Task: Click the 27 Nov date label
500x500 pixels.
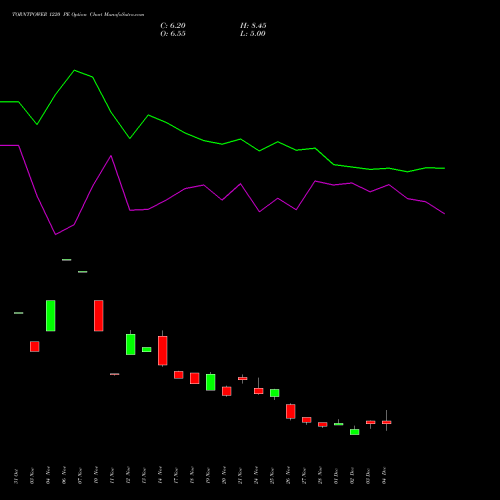Action: (x=304, y=476)
